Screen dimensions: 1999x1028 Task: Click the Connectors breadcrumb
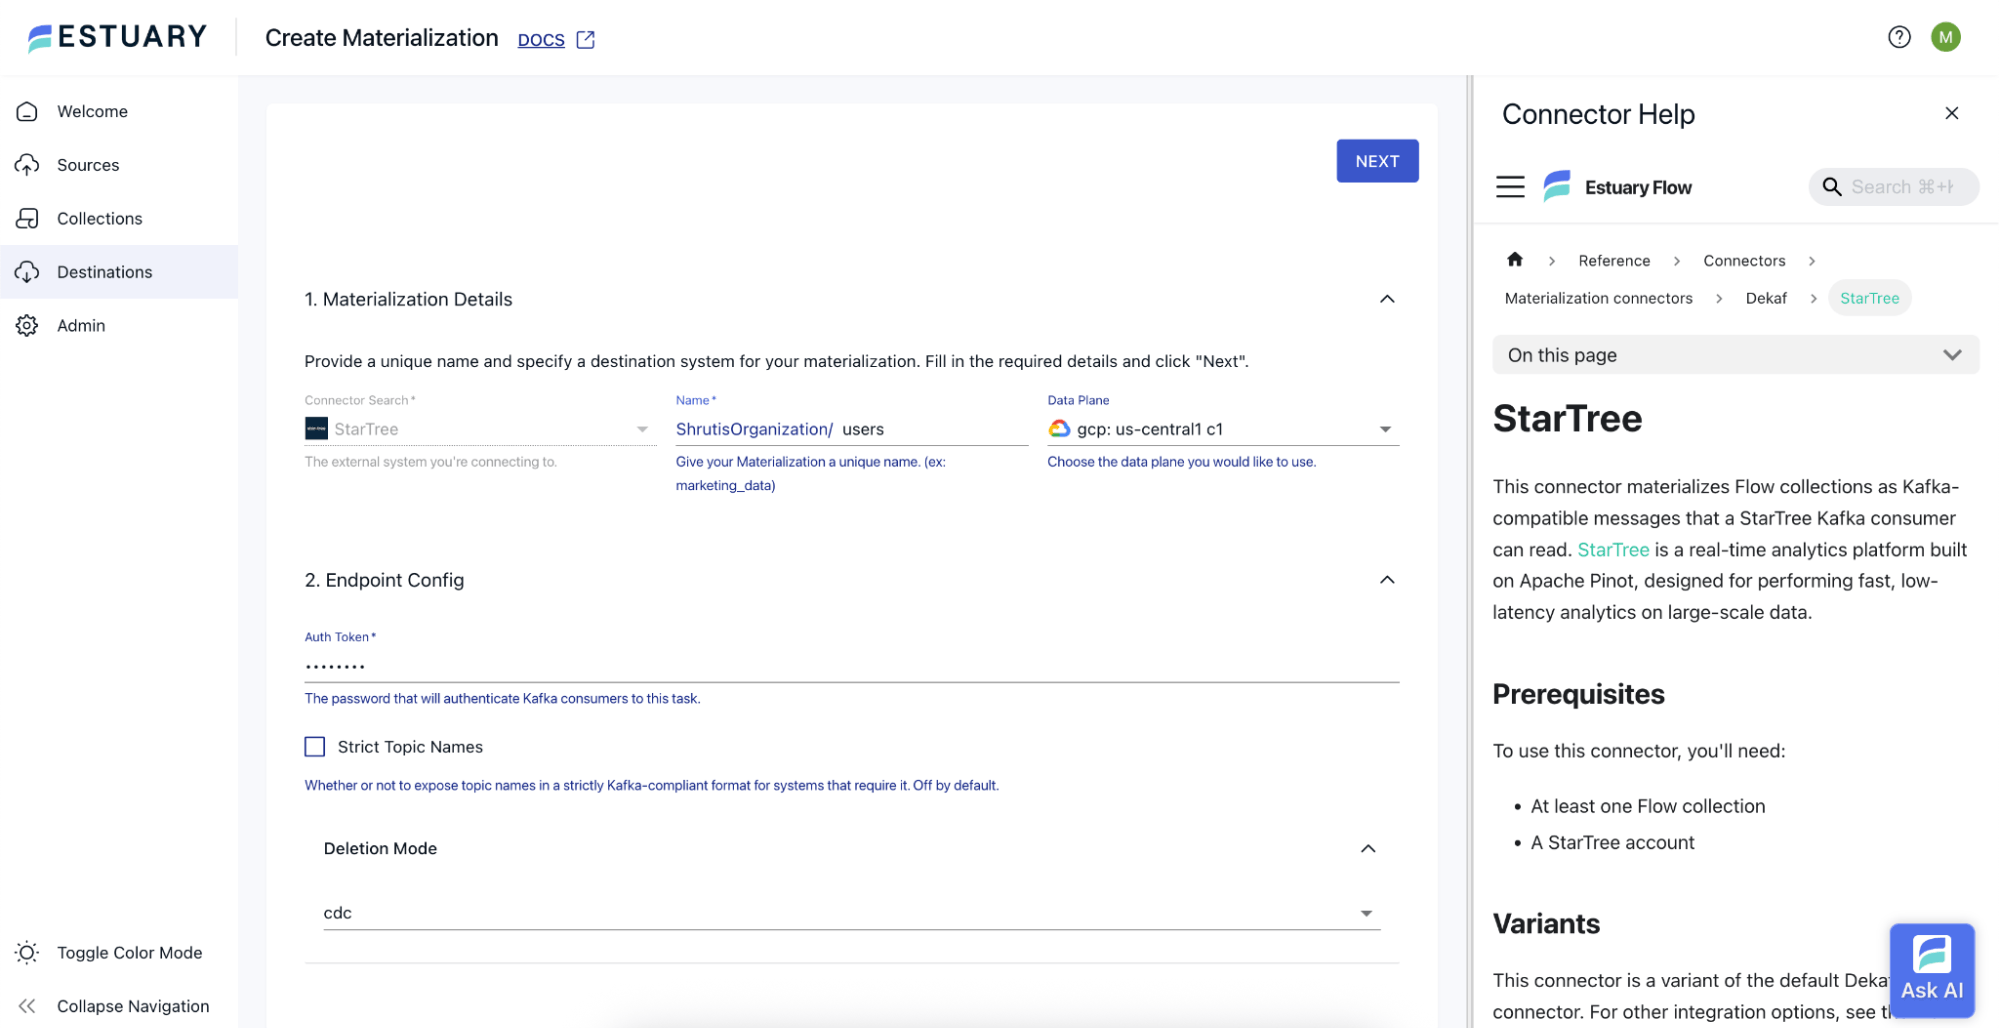[1744, 260]
